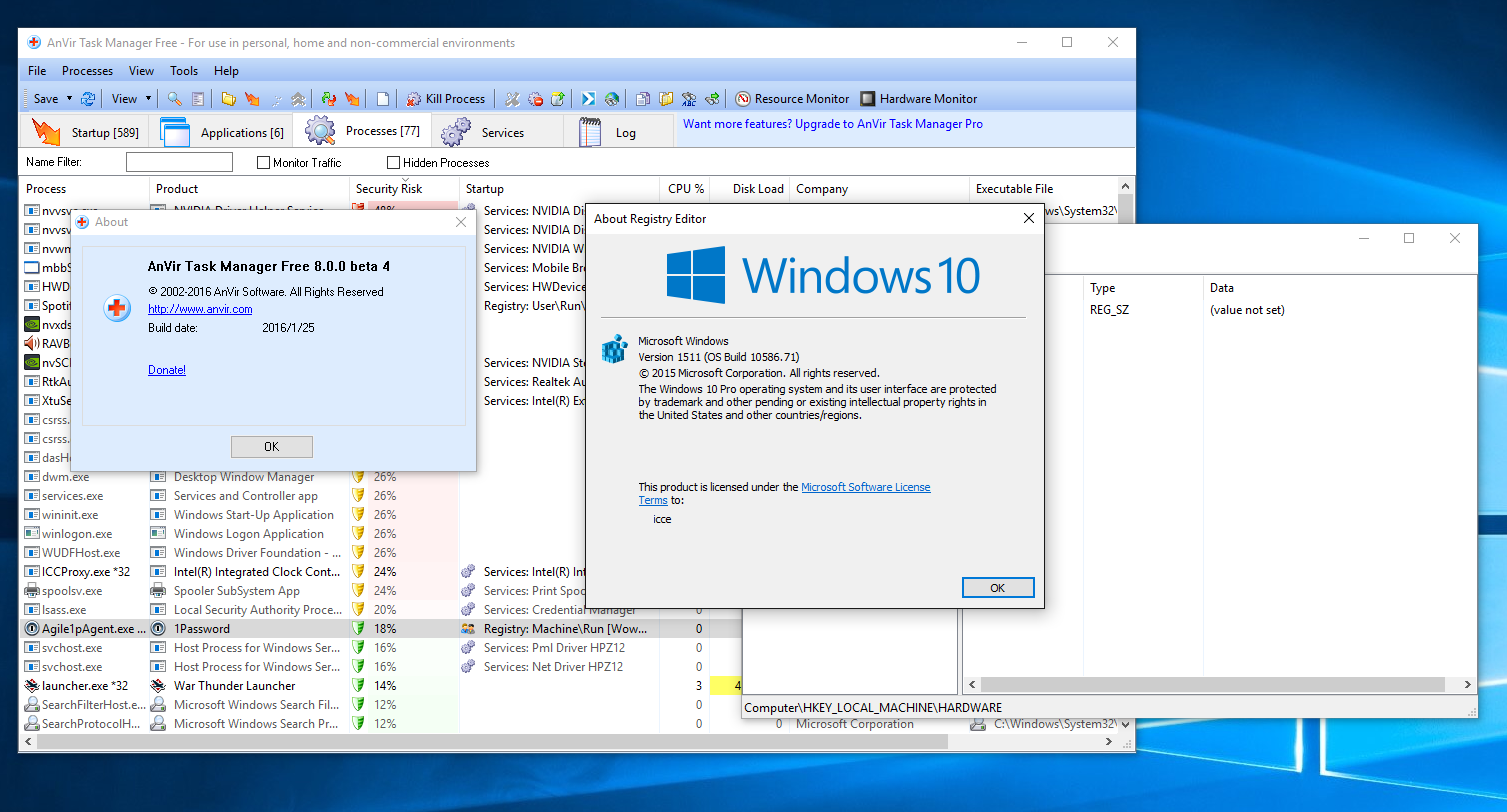Click the yellow folder icon in toolbar
Viewport: 1507px width, 812px height.
(x=228, y=99)
